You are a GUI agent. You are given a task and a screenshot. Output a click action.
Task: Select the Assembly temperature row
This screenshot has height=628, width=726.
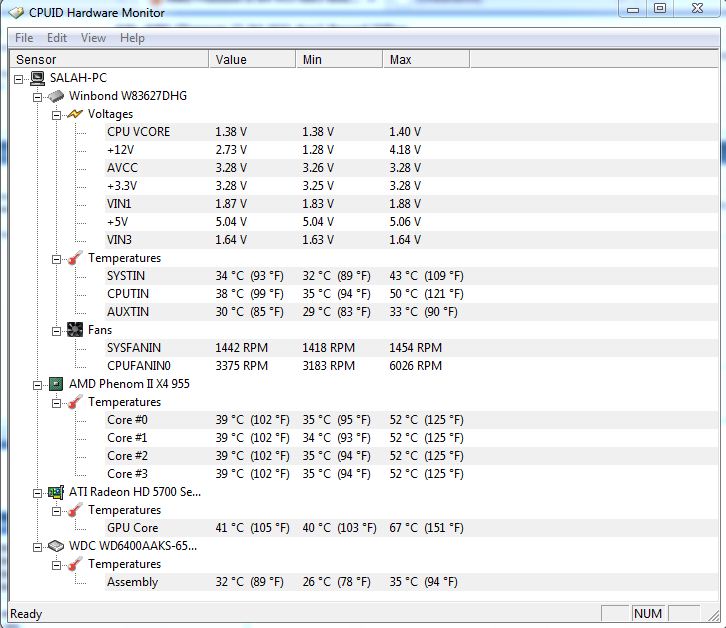coord(411,582)
